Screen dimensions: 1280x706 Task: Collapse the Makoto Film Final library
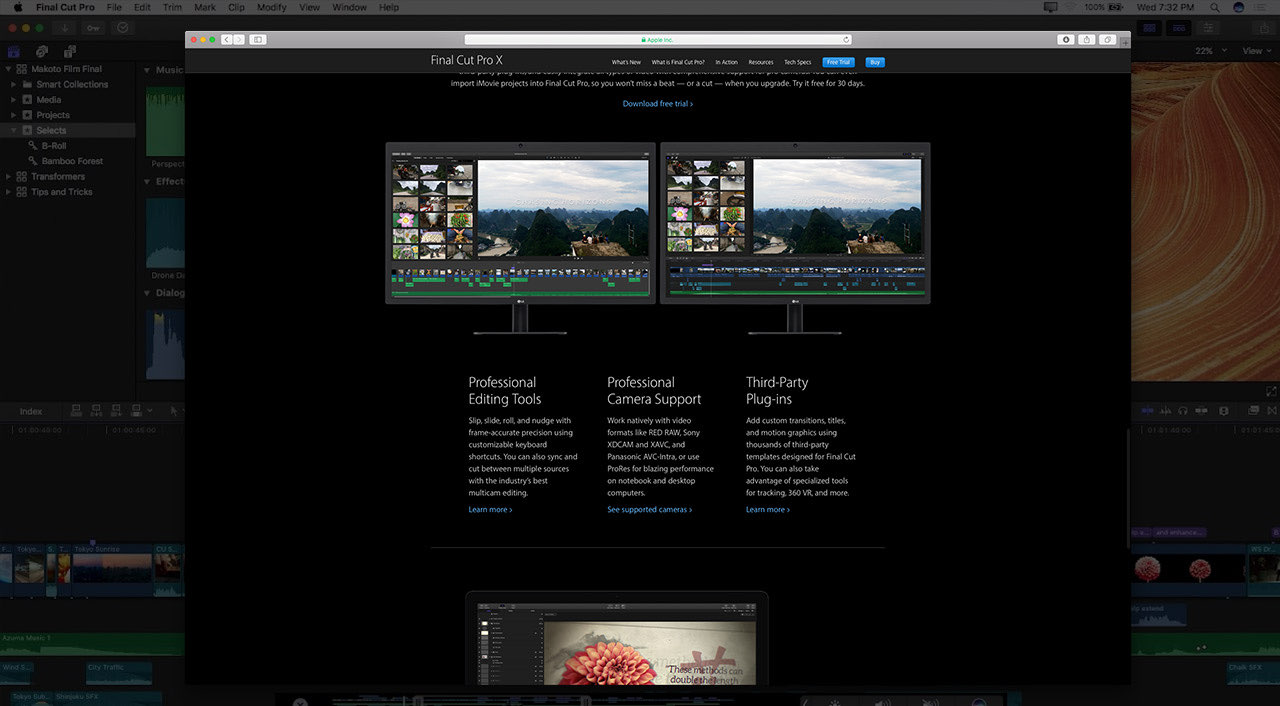point(8,69)
